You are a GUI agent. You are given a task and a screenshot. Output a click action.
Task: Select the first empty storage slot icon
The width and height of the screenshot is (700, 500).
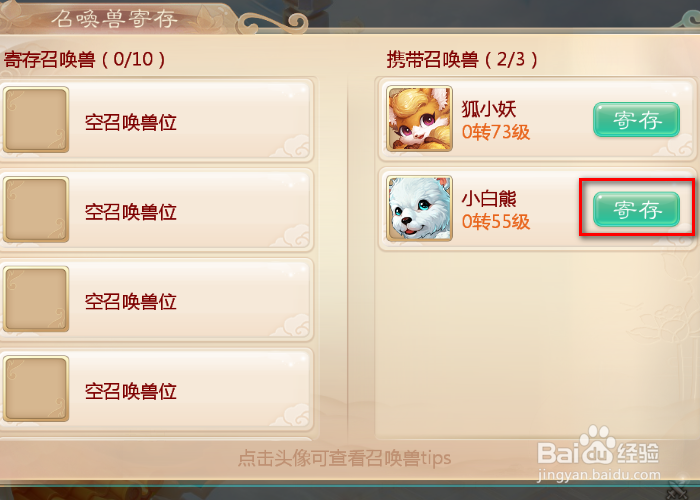pyautogui.click(x=36, y=120)
